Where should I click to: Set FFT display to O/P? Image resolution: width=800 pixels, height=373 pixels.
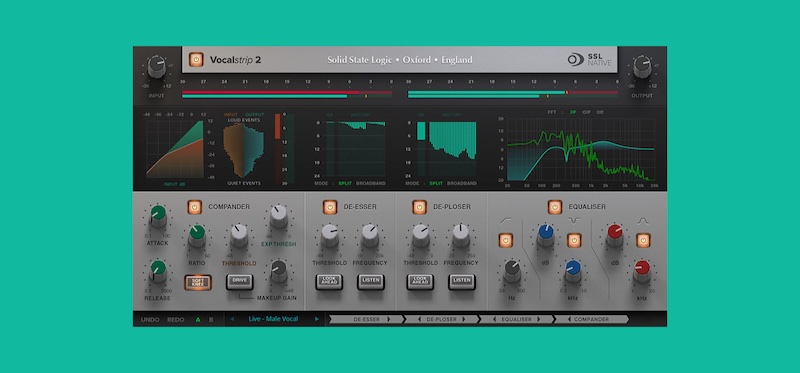587,112
